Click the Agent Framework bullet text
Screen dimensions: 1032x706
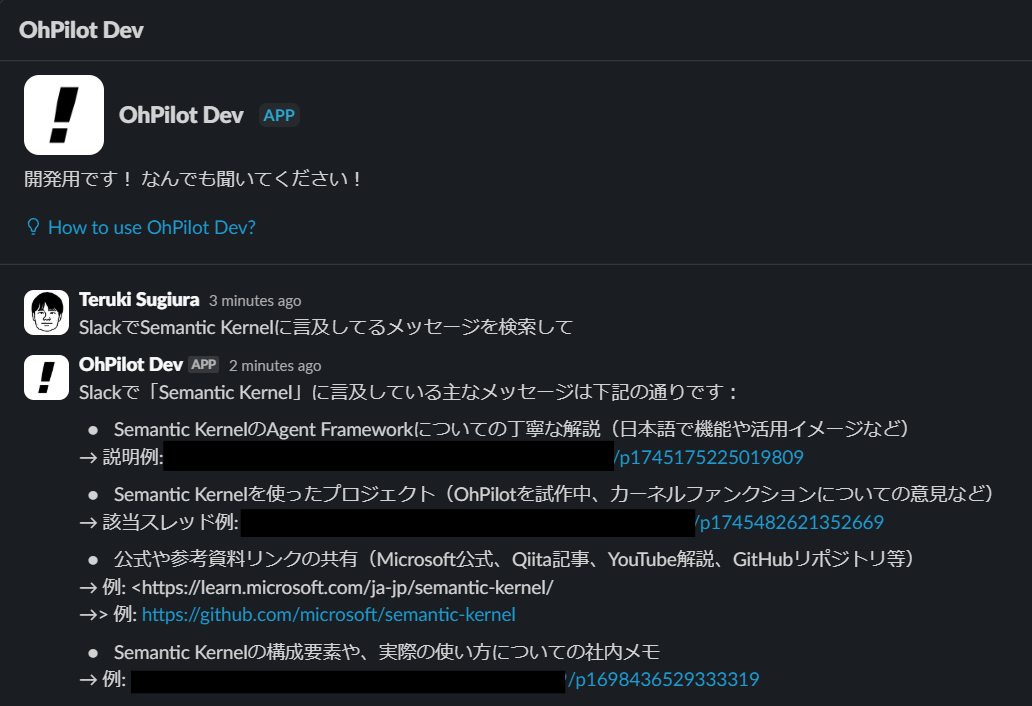pyautogui.click(x=511, y=429)
